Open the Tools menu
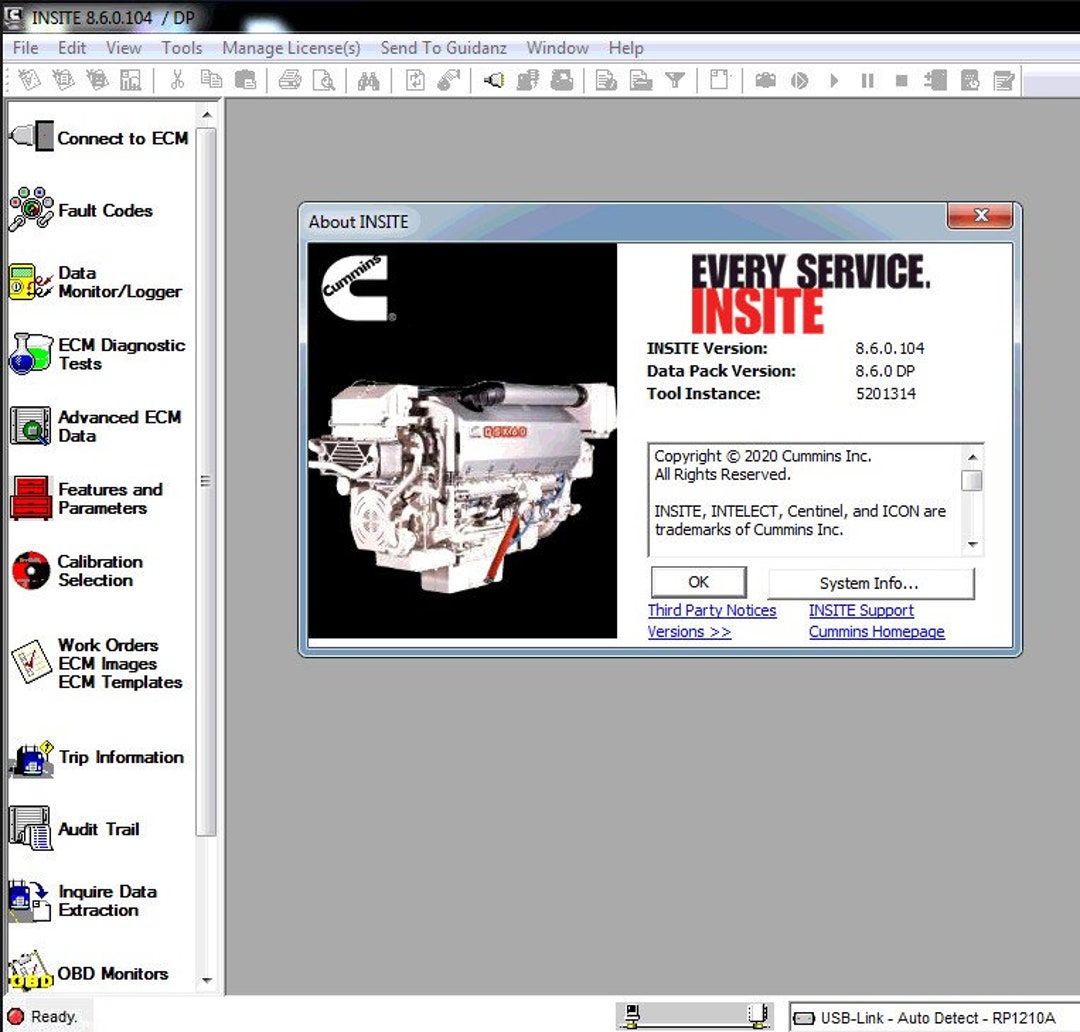The width and height of the screenshot is (1080, 1032). point(181,47)
